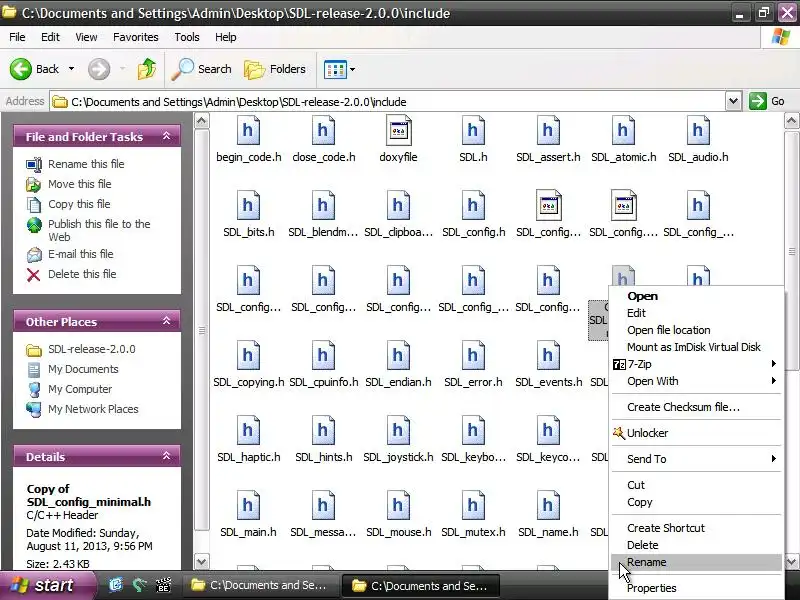This screenshot has height=600, width=800.
Task: Select the doxyfile icon
Action: coord(398,131)
